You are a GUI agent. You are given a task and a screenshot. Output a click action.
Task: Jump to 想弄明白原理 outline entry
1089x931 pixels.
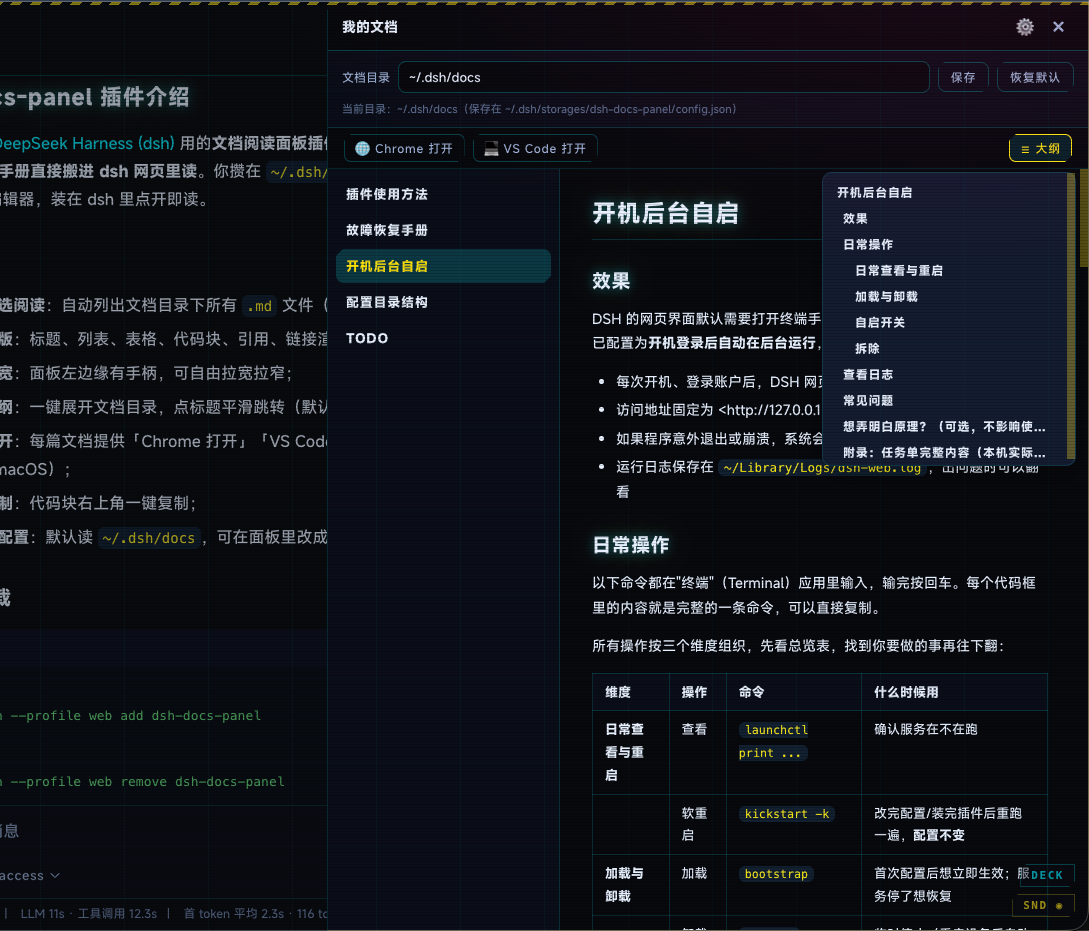click(944, 427)
